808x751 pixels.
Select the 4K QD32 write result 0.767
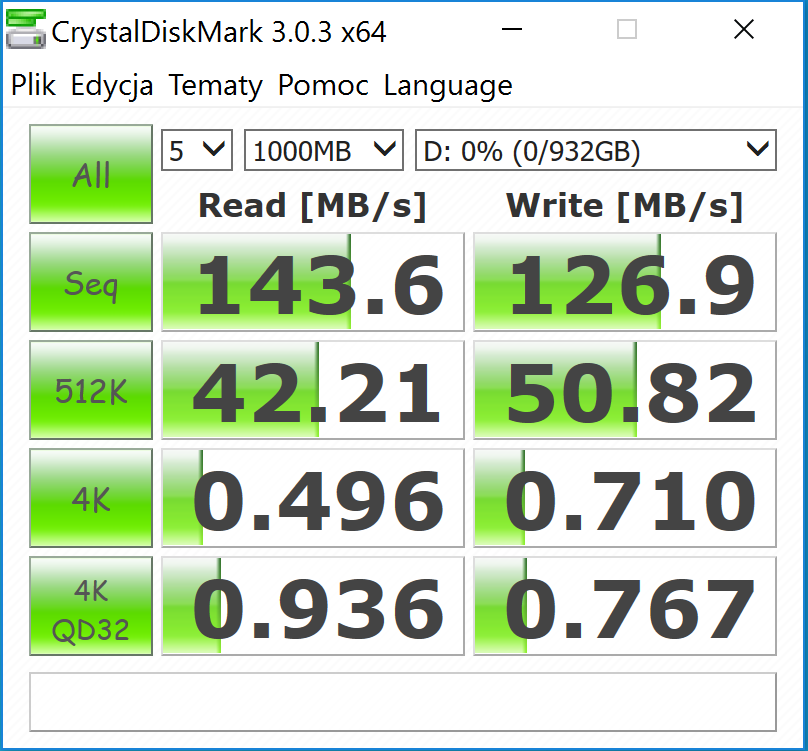point(625,606)
